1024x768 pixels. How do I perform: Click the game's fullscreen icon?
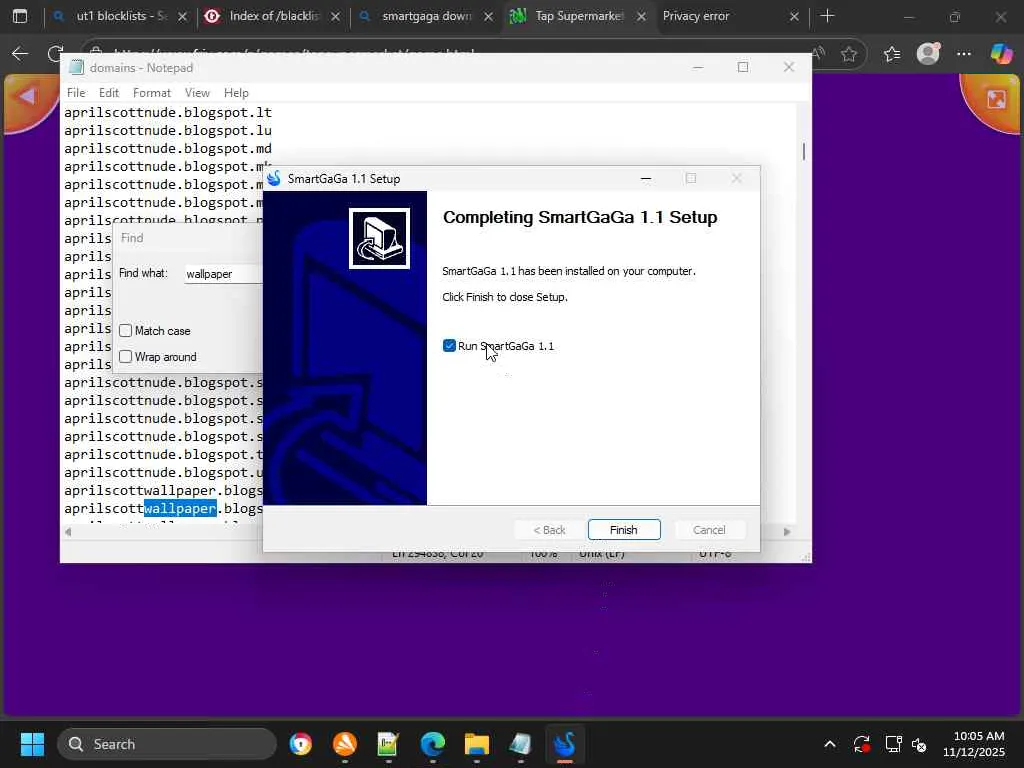(x=995, y=99)
